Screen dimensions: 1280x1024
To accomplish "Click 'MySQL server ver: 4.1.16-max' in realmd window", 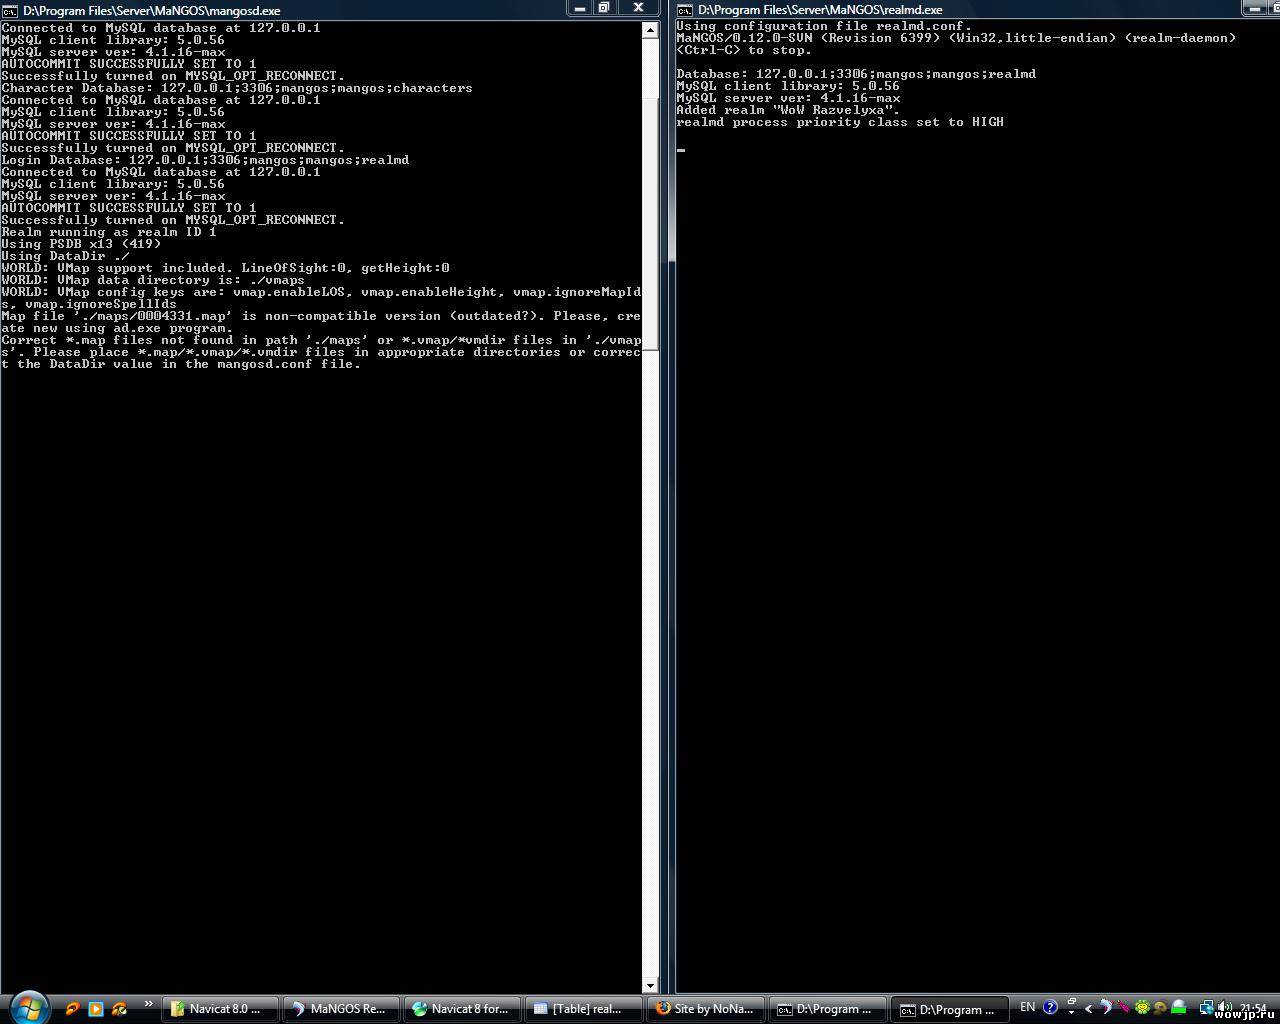I will click(788, 98).
